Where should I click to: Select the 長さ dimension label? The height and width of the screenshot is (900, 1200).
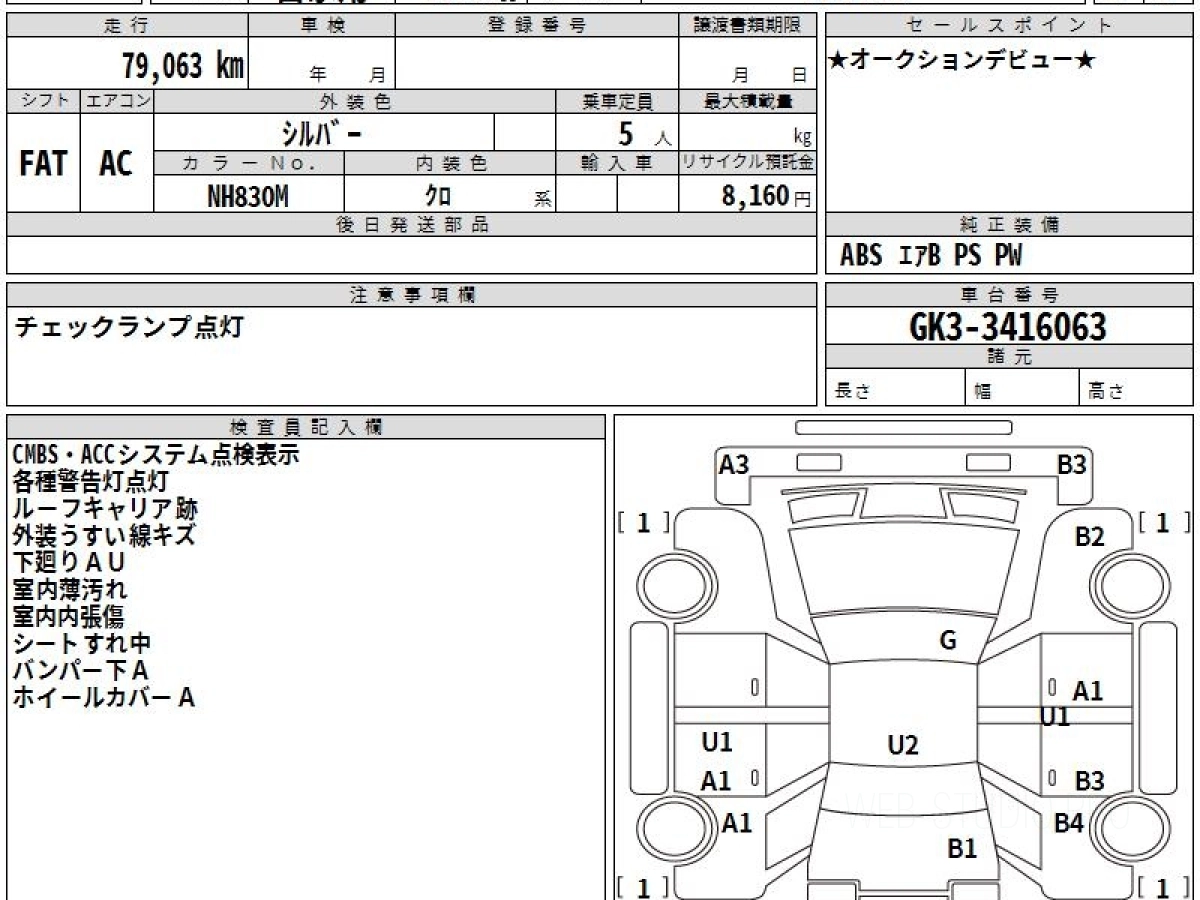coord(853,392)
